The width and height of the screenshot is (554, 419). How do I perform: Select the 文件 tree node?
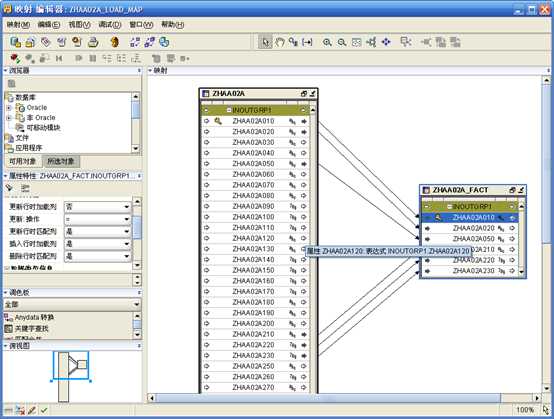click(22, 138)
